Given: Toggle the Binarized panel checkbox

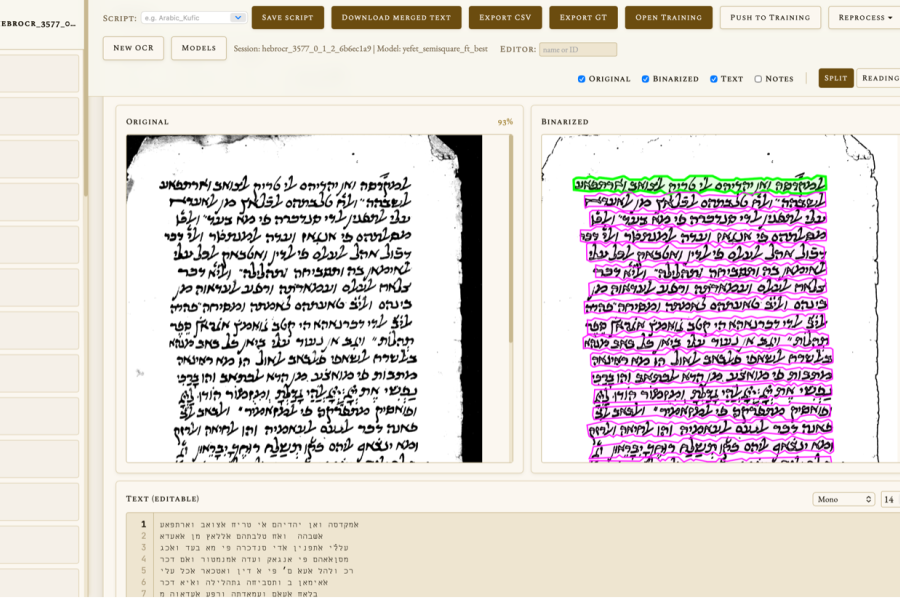Looking at the screenshot, I should tap(645, 79).
